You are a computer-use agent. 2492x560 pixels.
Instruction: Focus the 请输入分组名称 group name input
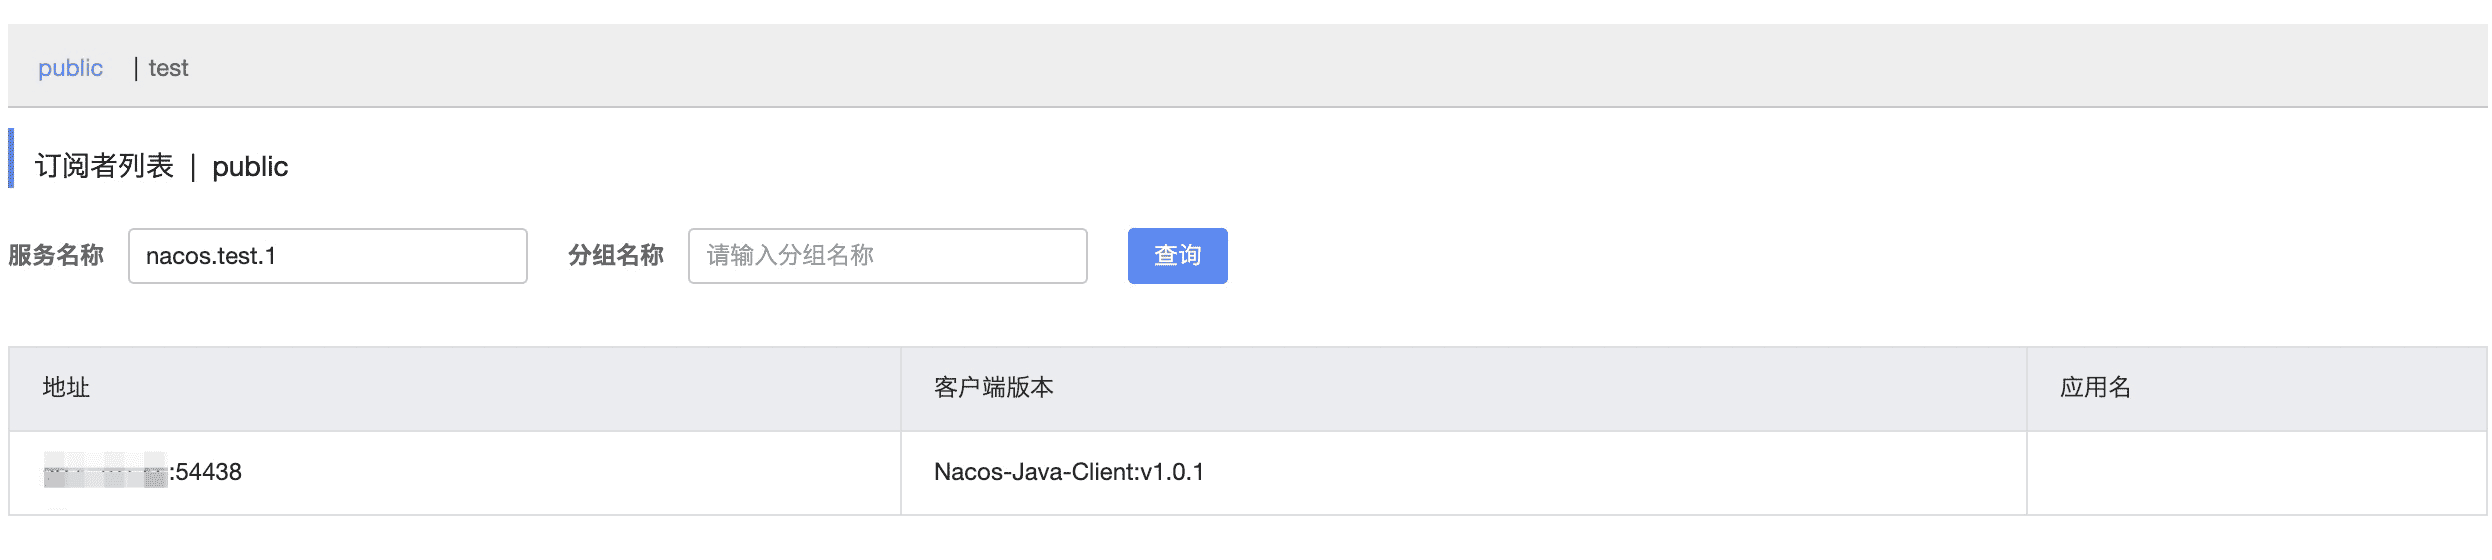[888, 256]
